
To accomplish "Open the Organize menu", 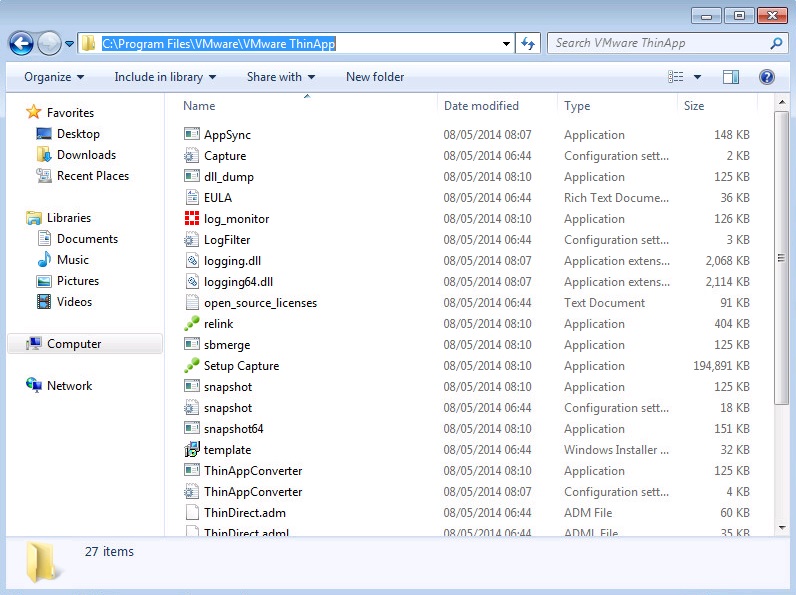I will click(54, 77).
